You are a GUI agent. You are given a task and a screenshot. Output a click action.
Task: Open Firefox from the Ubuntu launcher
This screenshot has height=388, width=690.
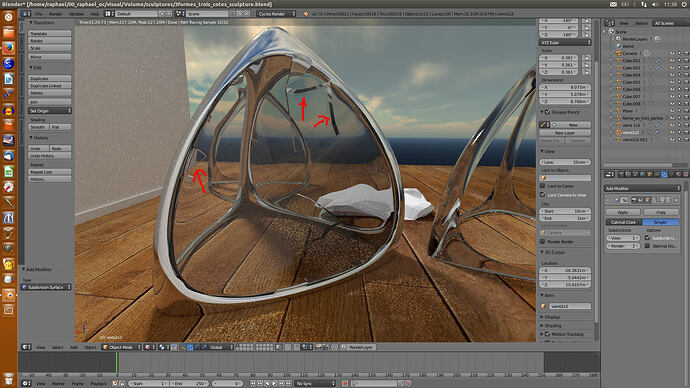click(x=8, y=48)
